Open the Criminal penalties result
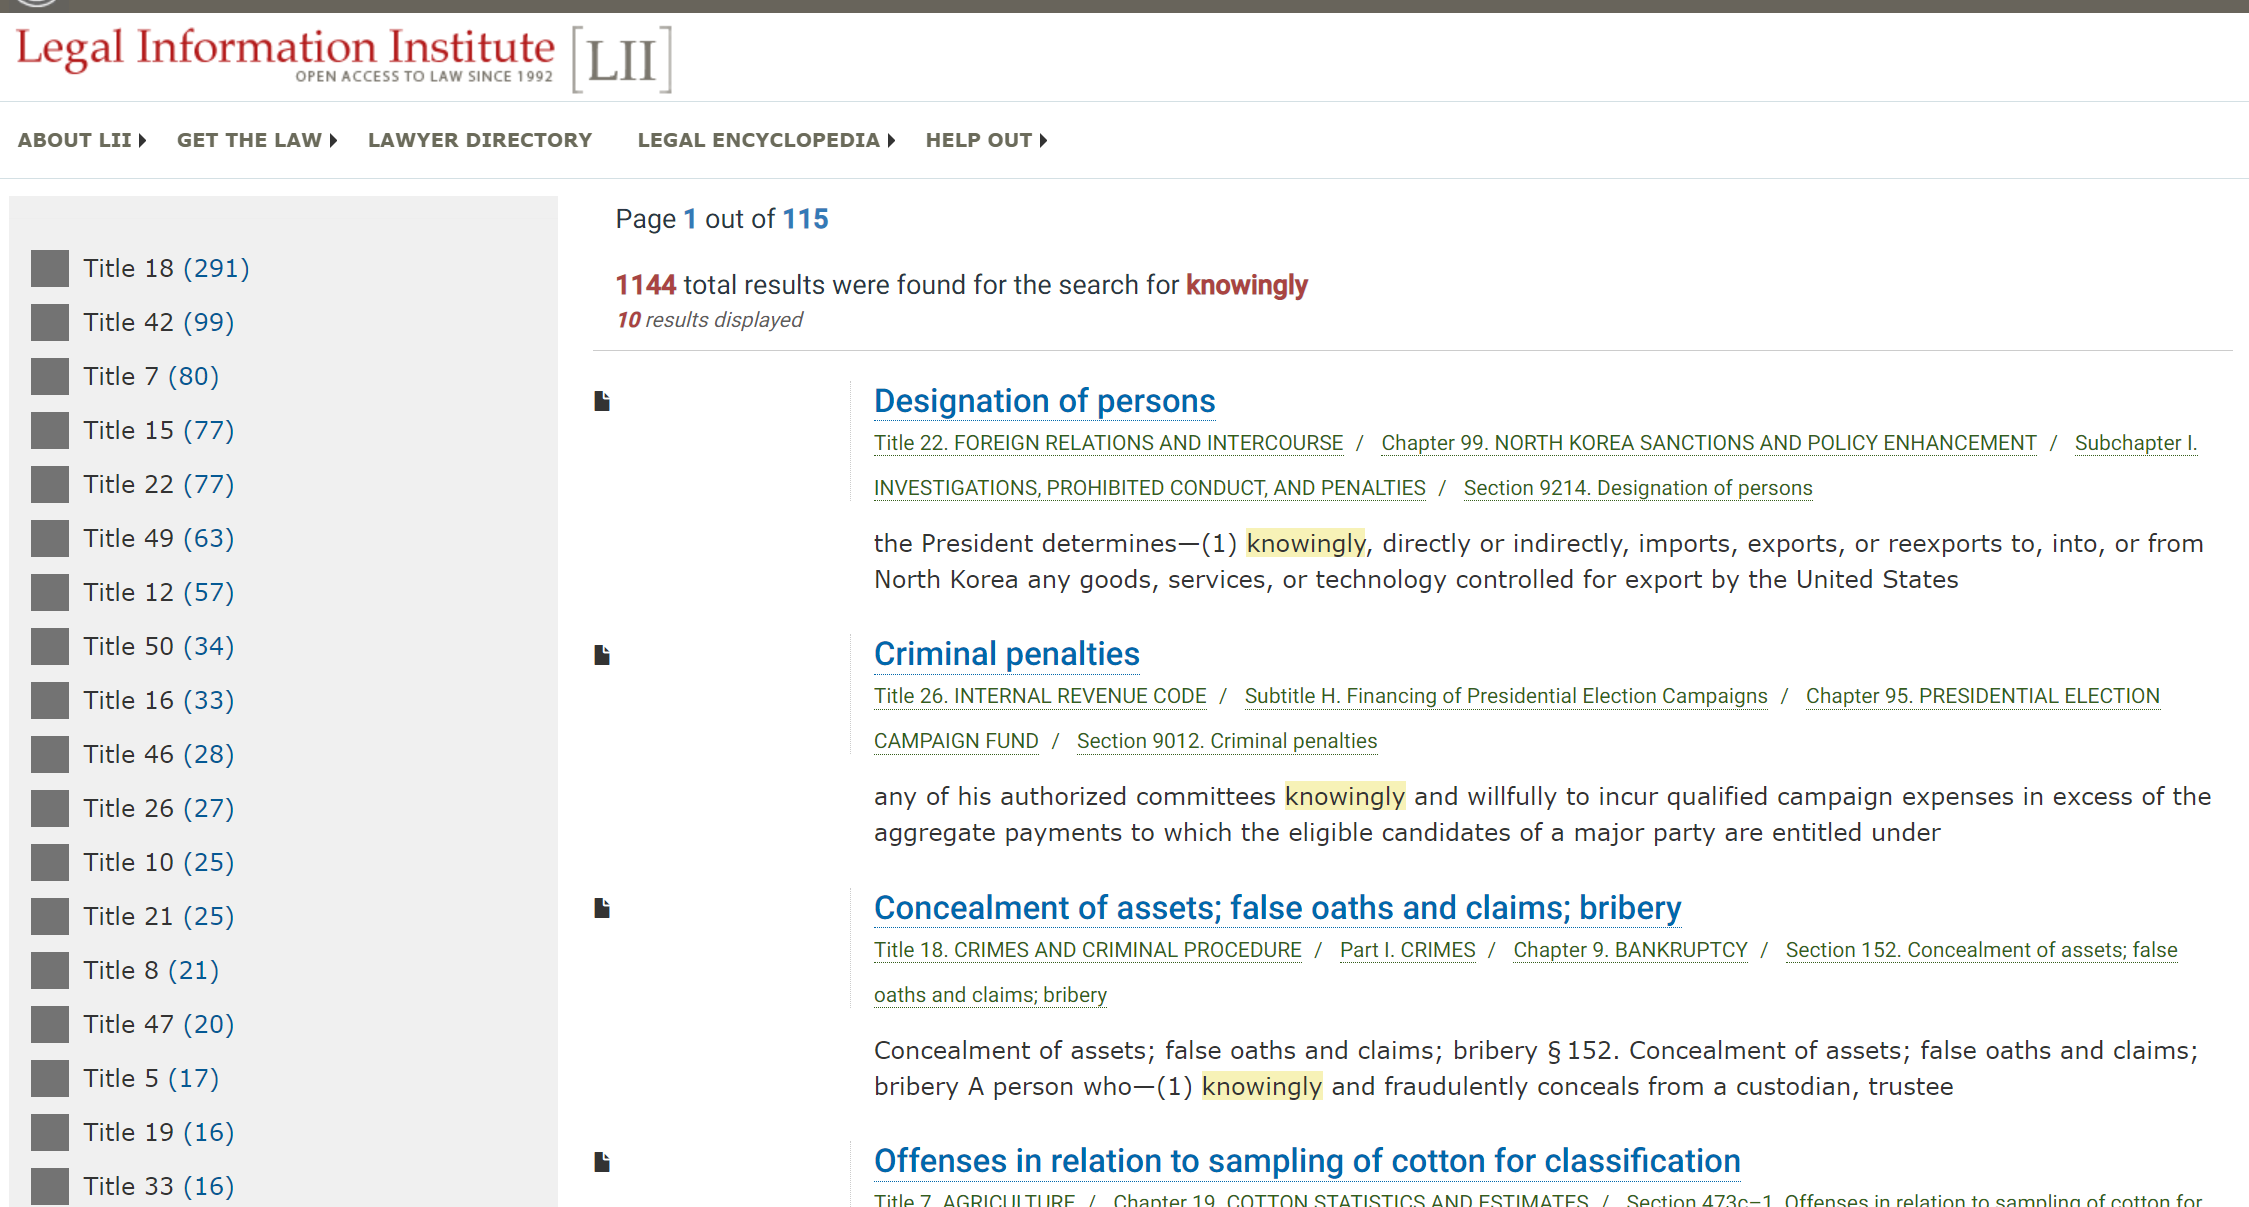The image size is (2249, 1207). pos(1006,654)
